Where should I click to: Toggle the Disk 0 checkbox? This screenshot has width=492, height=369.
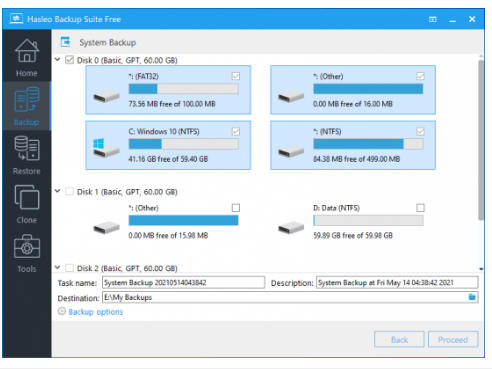pyautogui.click(x=69, y=60)
